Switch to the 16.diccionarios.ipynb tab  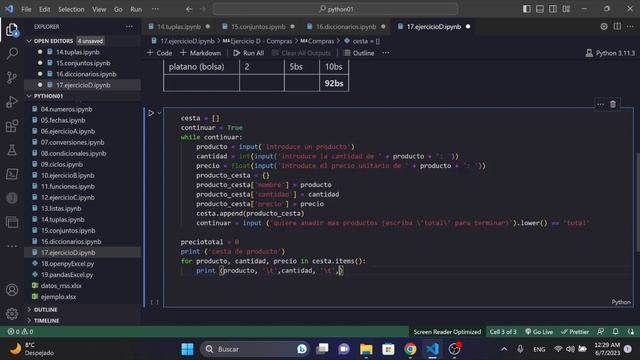point(346,27)
